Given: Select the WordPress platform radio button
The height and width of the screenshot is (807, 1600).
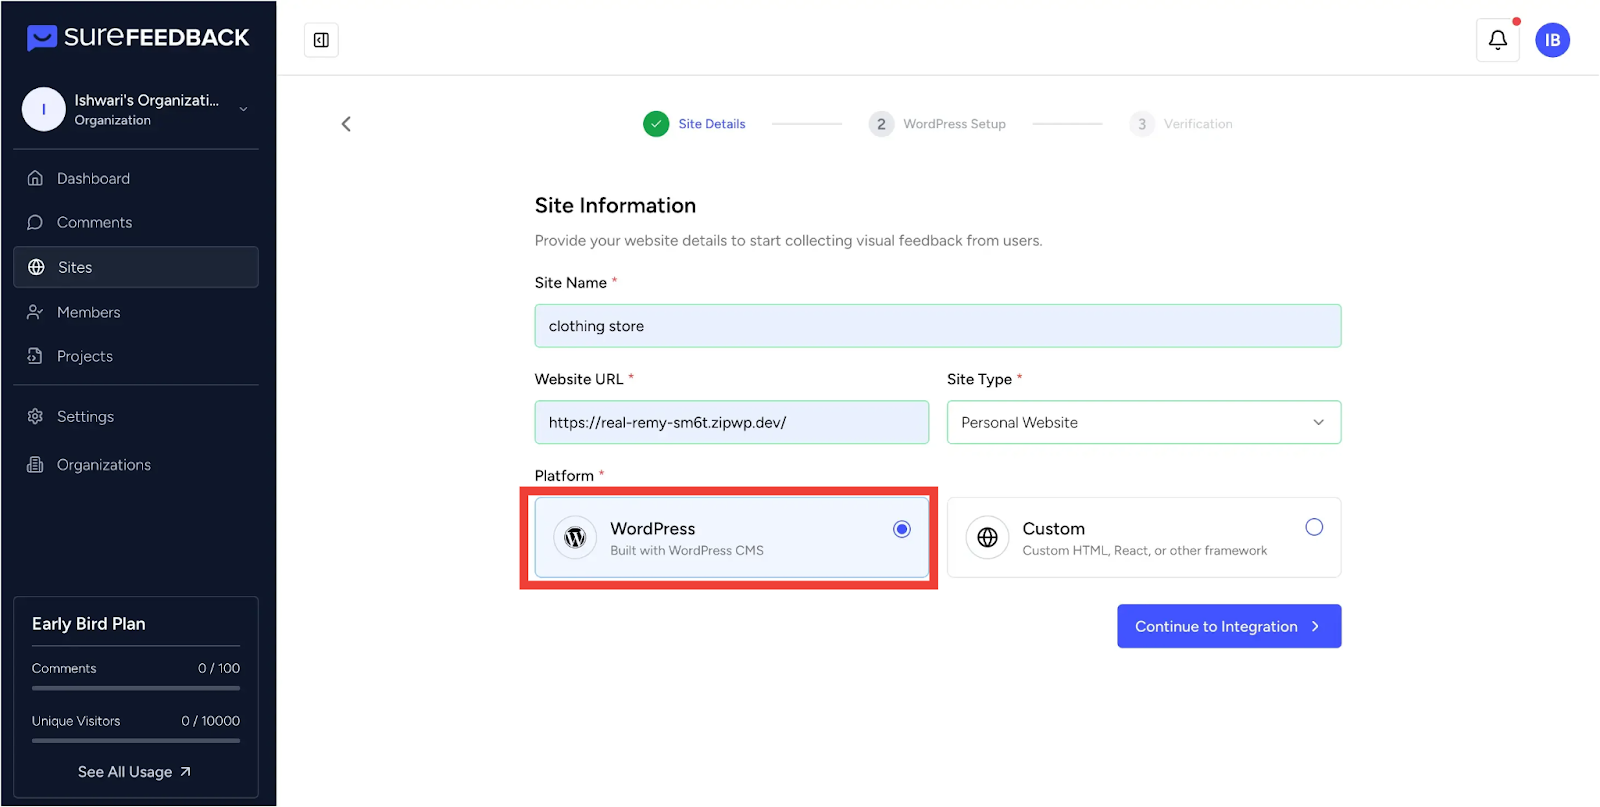Looking at the screenshot, I should click(x=901, y=529).
